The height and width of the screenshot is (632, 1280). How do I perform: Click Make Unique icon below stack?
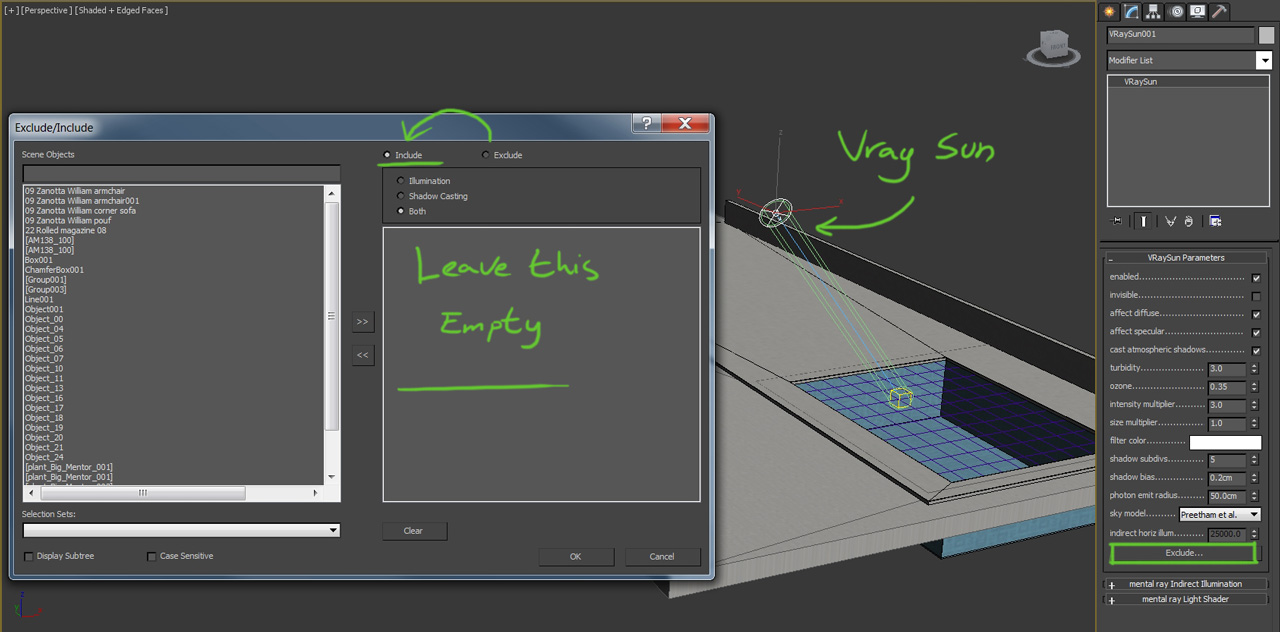(1170, 221)
